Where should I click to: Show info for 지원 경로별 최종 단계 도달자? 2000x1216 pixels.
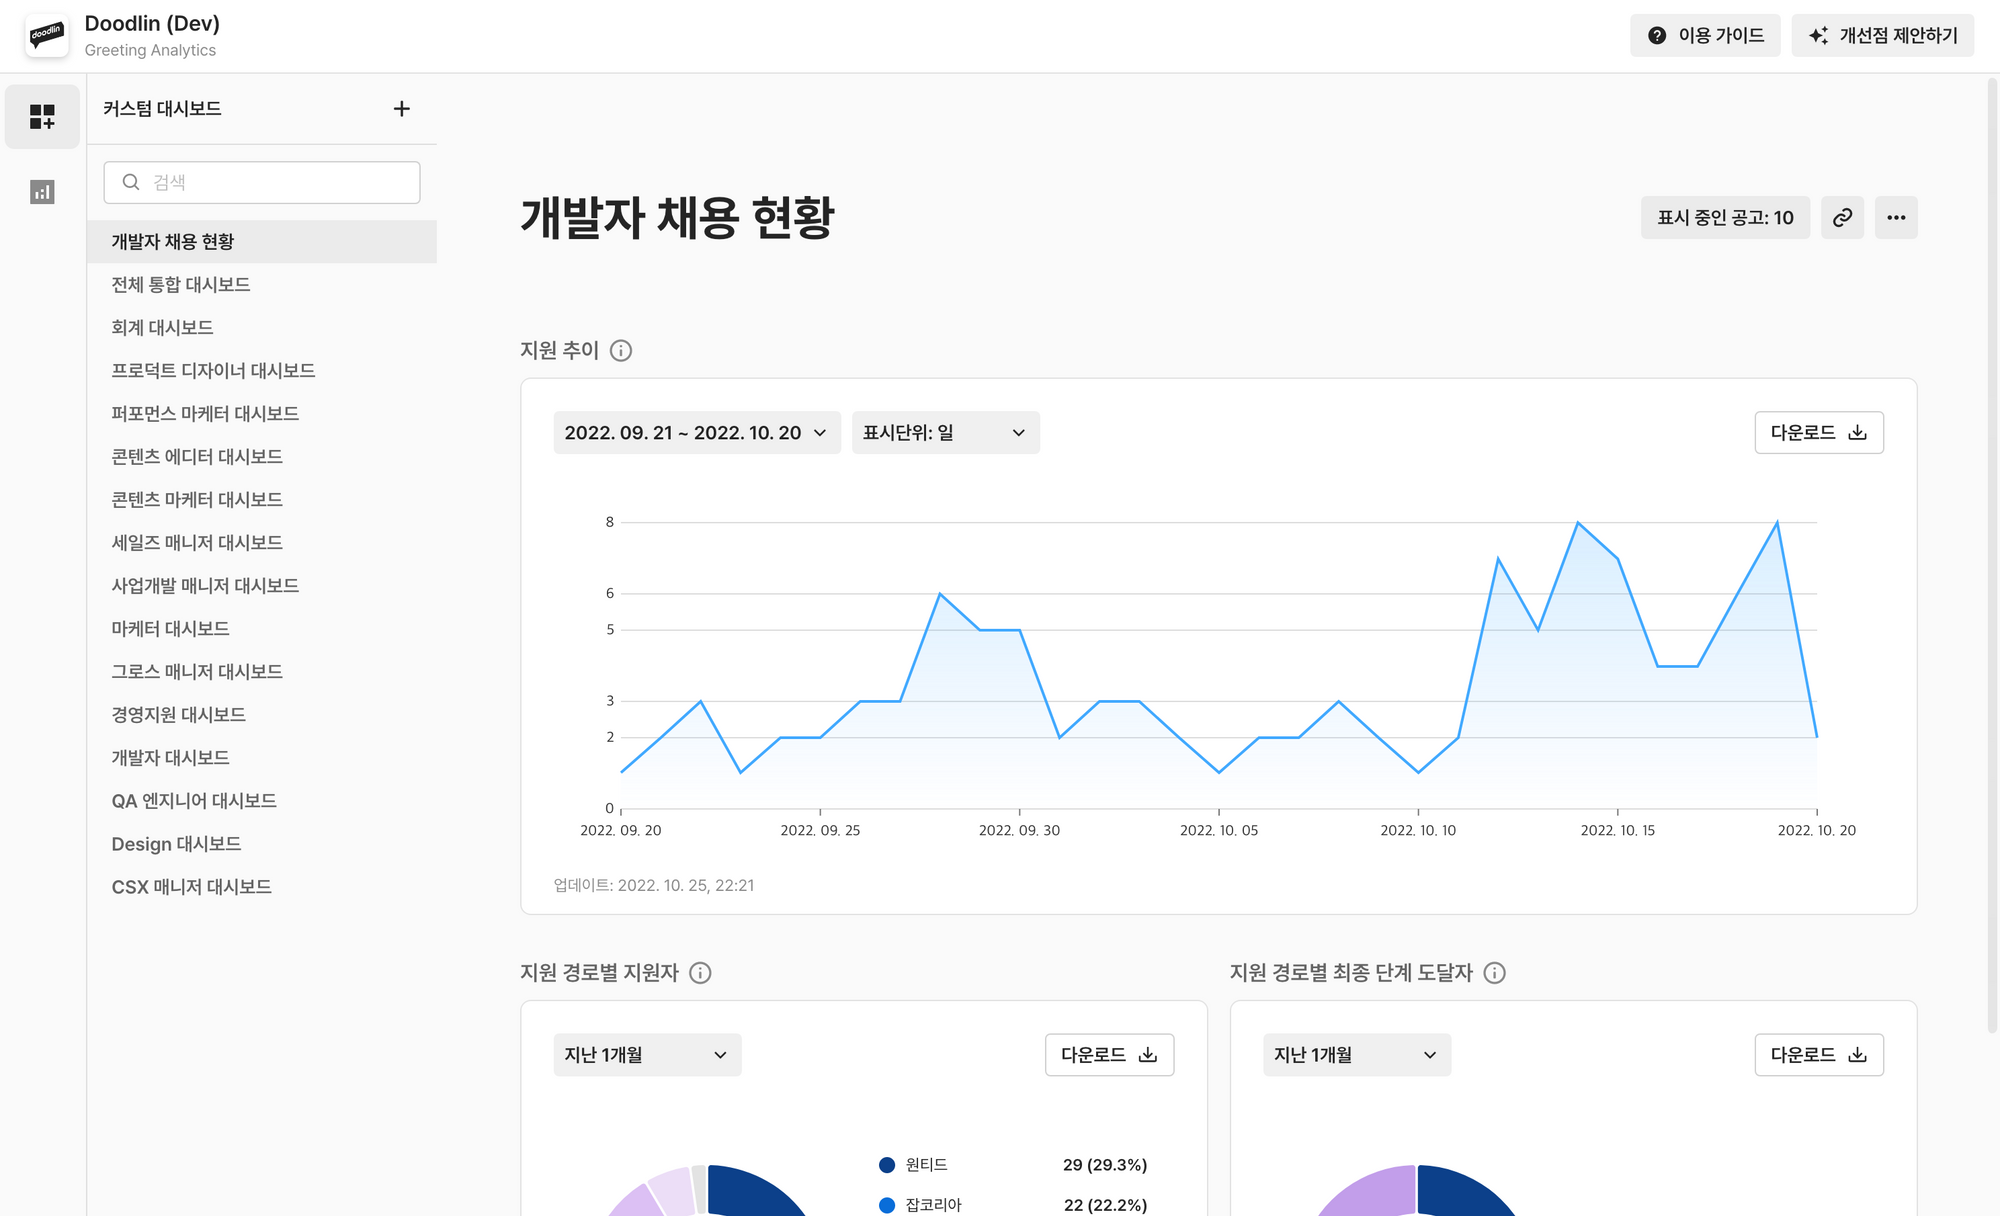(1494, 973)
